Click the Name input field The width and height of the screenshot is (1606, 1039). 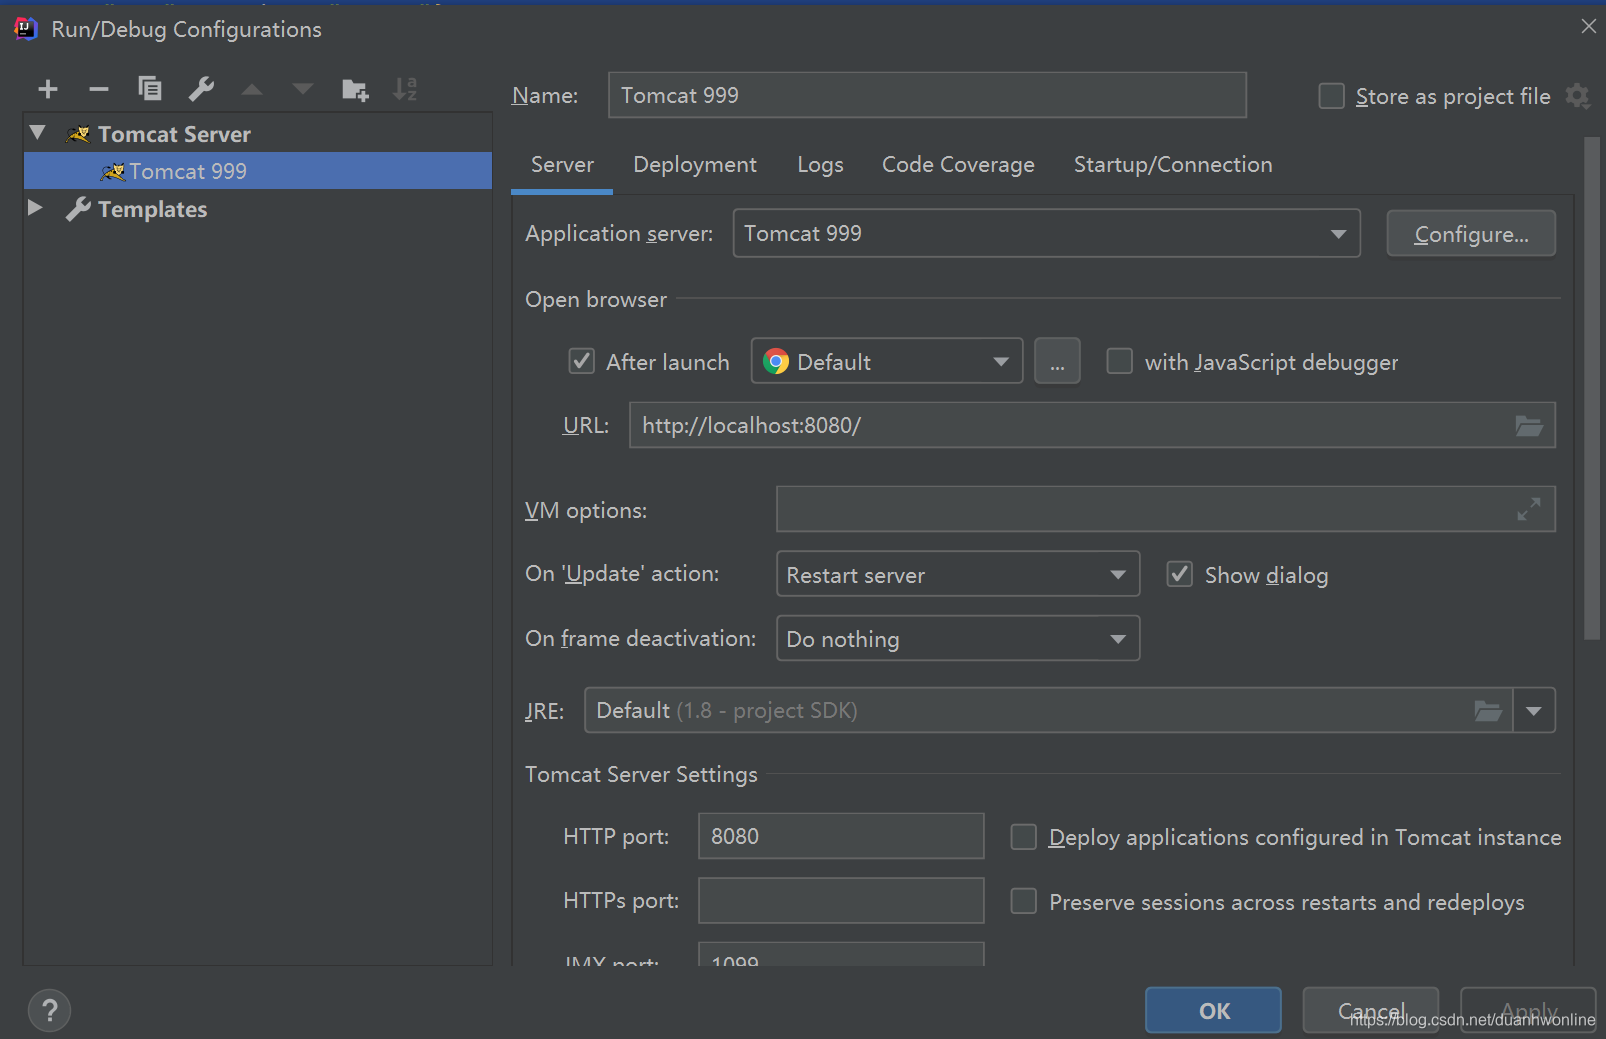coord(927,95)
